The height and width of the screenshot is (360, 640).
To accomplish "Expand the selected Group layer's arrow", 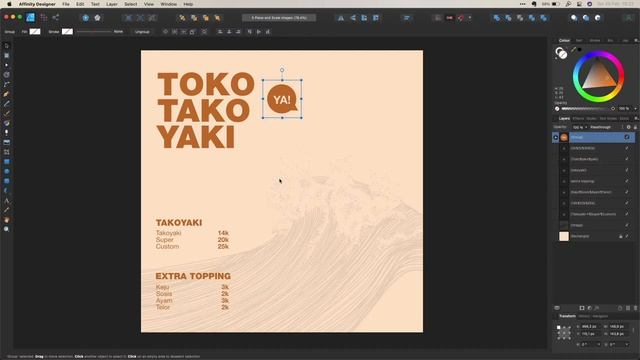I will point(556,138).
